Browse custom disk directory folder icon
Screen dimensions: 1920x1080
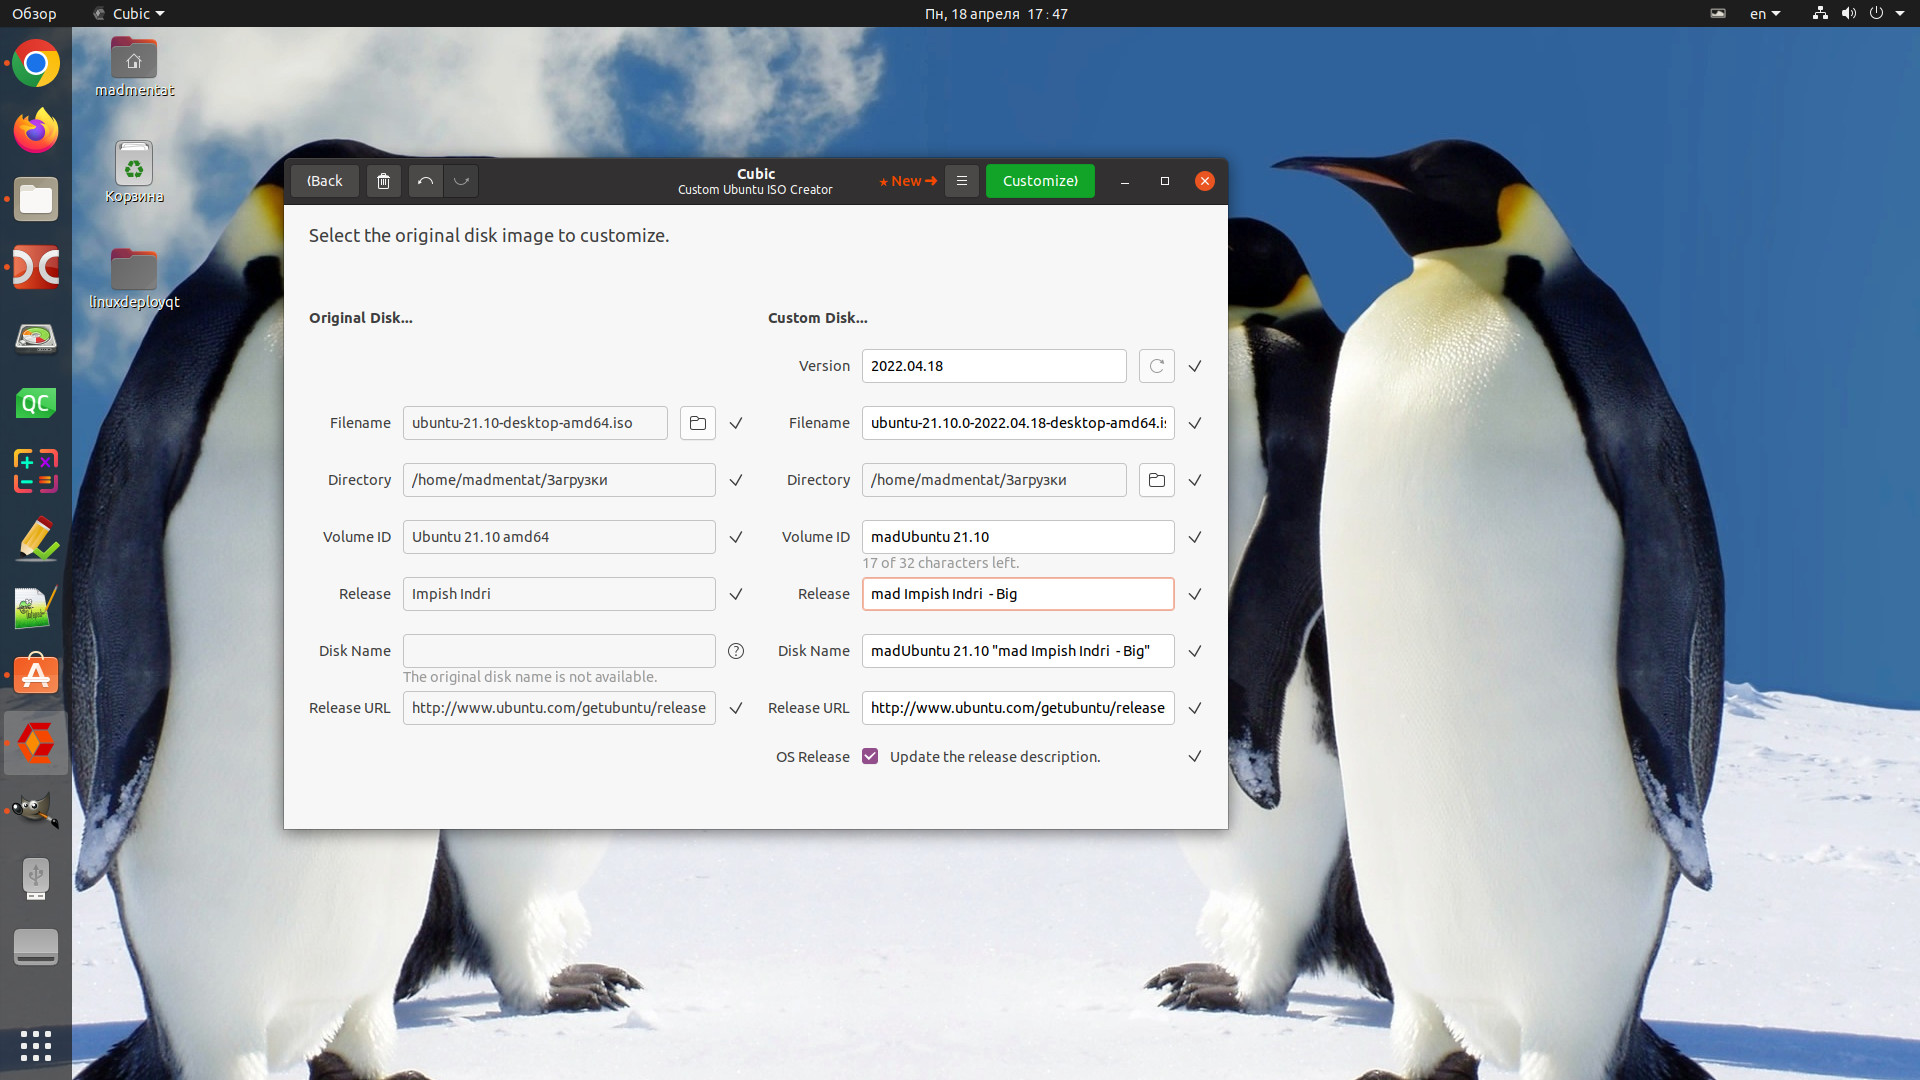click(x=1157, y=480)
